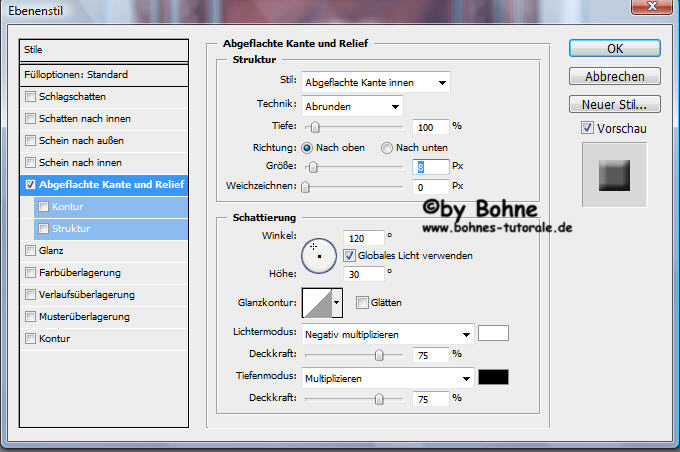Click the black Tiefenmodus color swatch
This screenshot has height=452, width=680.
[x=494, y=377]
